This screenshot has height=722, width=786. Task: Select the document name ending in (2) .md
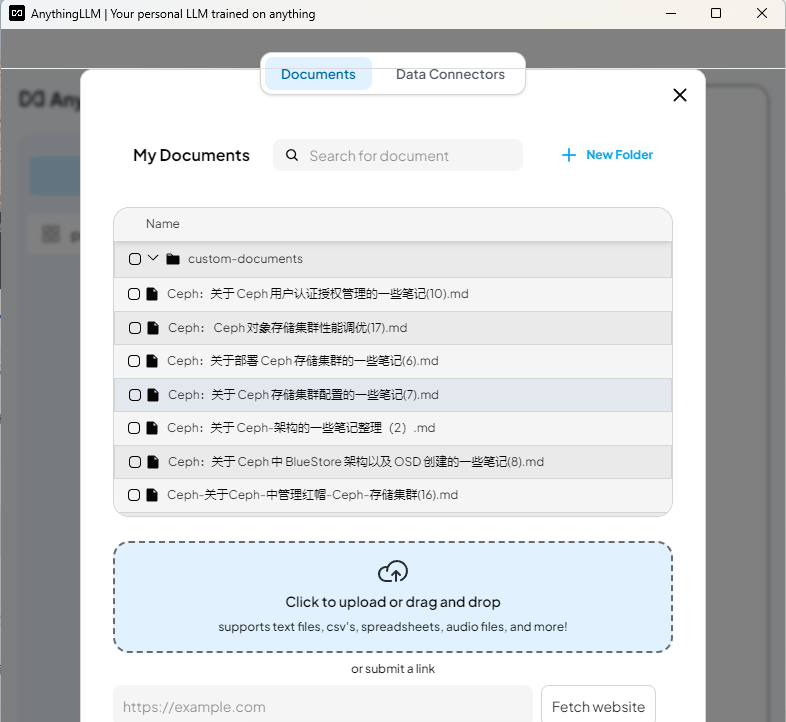pos(301,428)
